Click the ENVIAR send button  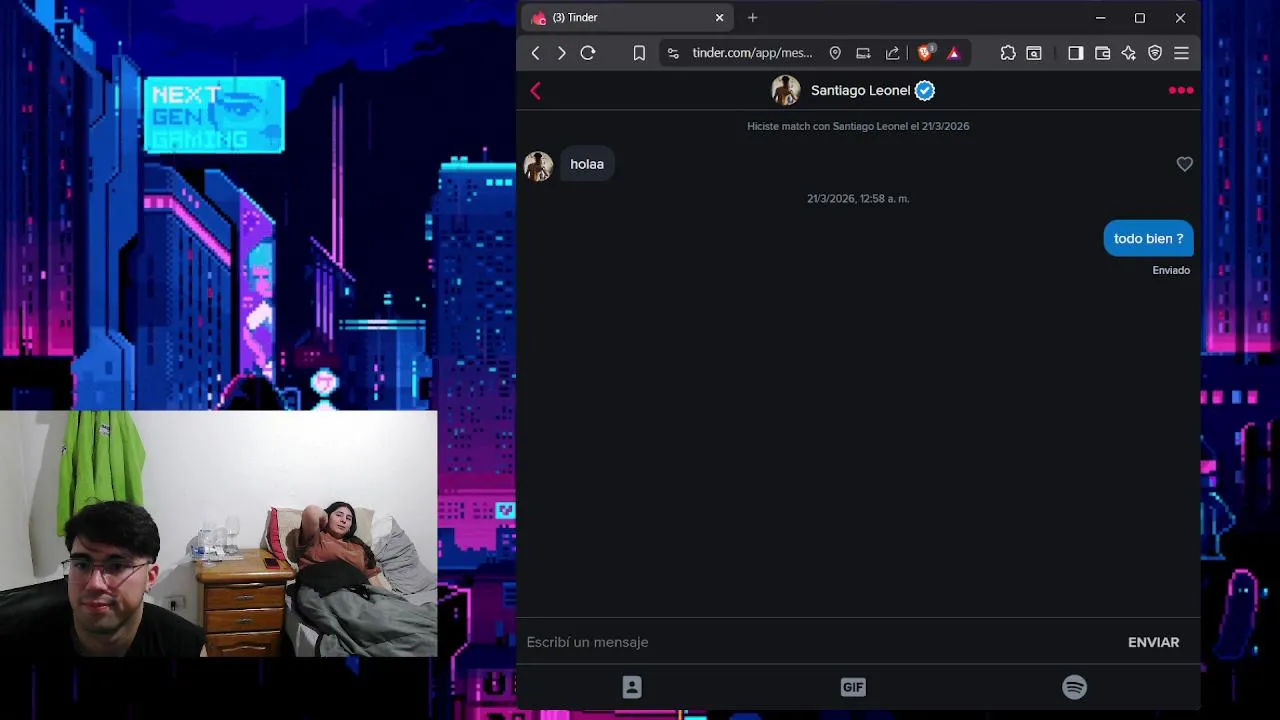1153,642
